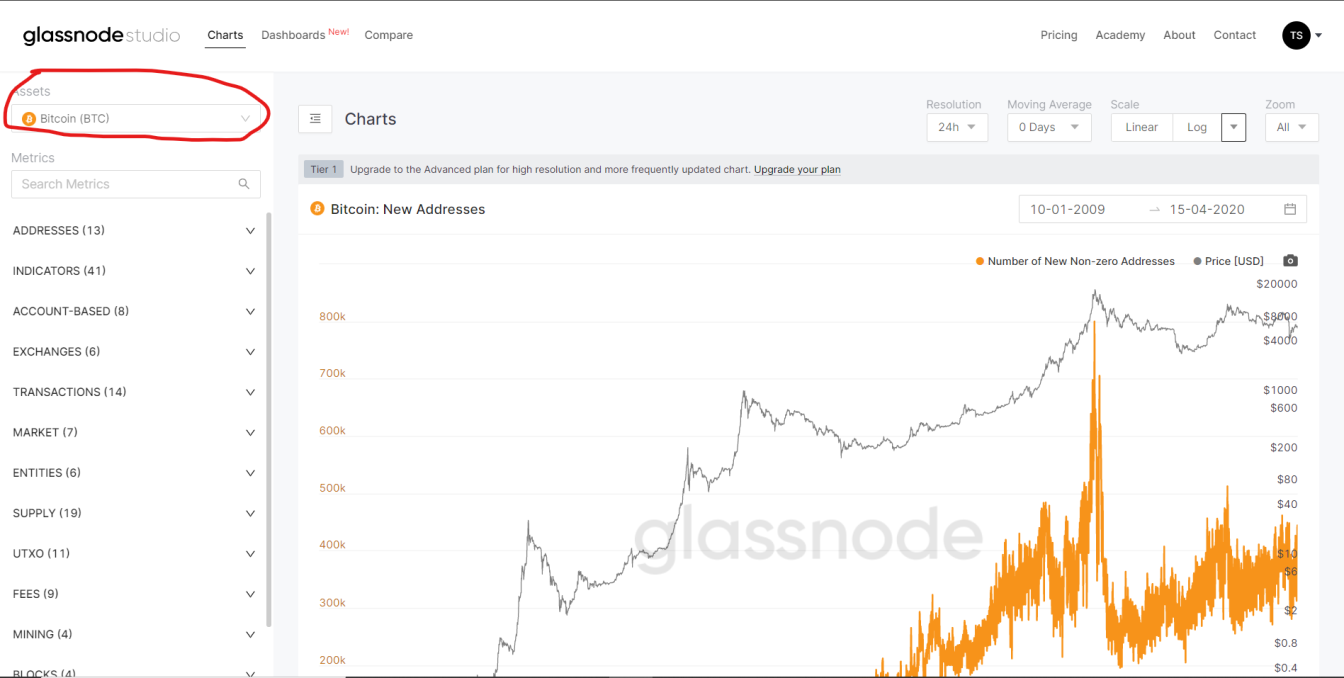
Task: Open the Resolution 24h dropdown
Action: pyautogui.click(x=956, y=127)
